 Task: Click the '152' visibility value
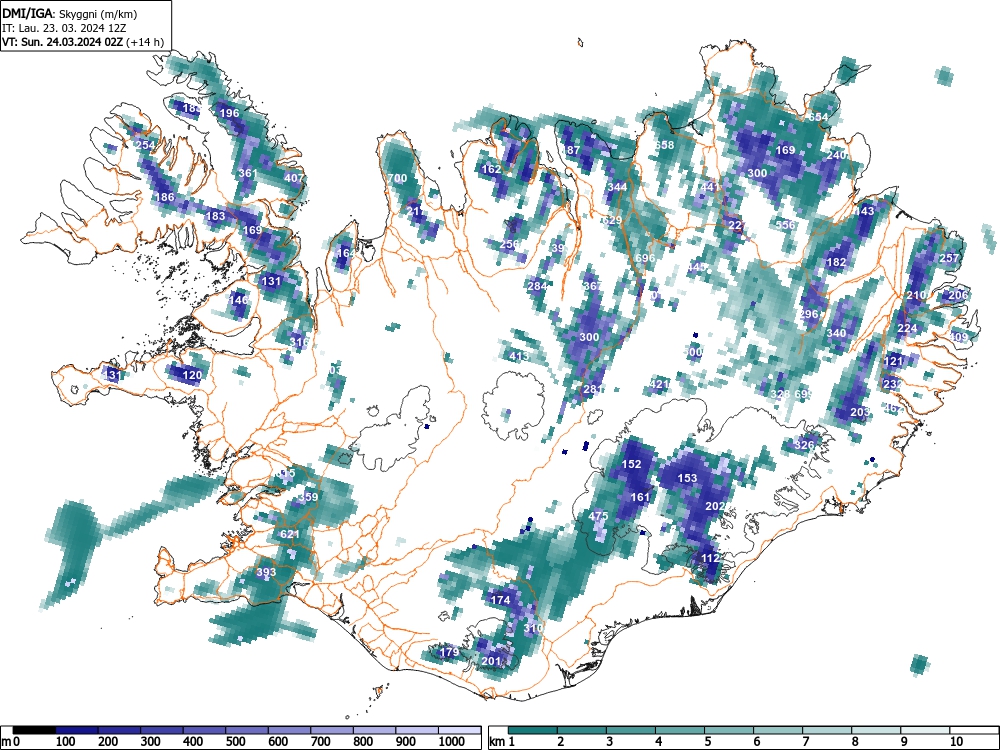pyautogui.click(x=631, y=464)
